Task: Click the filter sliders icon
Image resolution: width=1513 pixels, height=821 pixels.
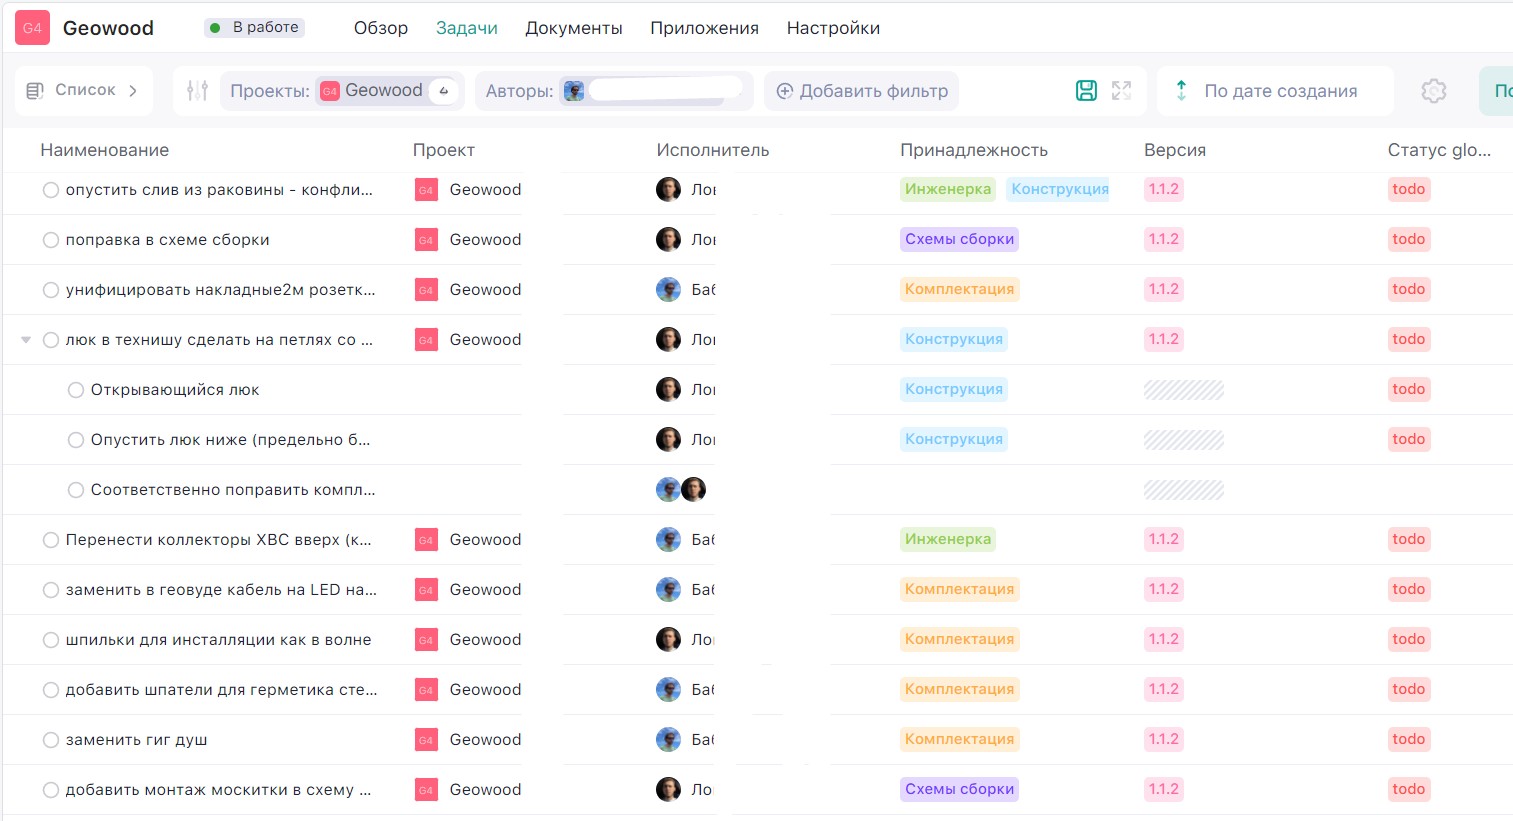Action: coord(197,91)
